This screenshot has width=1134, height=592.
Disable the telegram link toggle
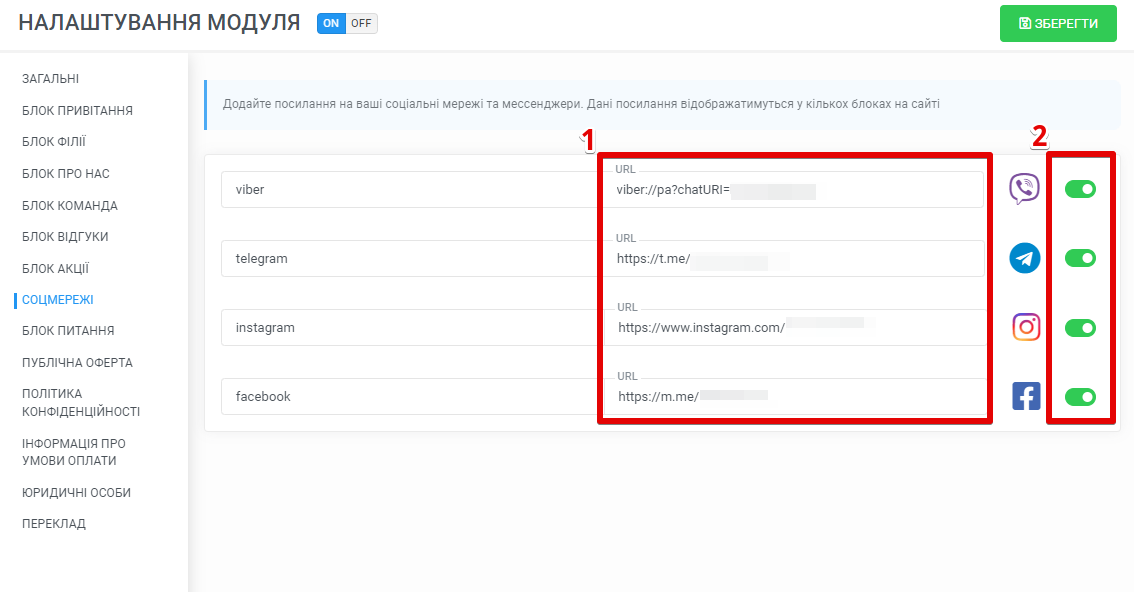(x=1080, y=258)
